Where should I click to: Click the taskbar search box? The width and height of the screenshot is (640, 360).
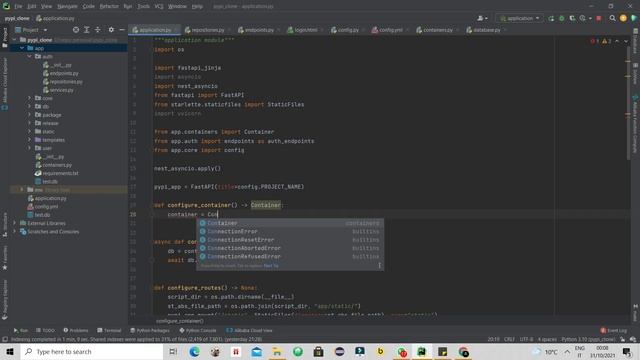(92, 351)
